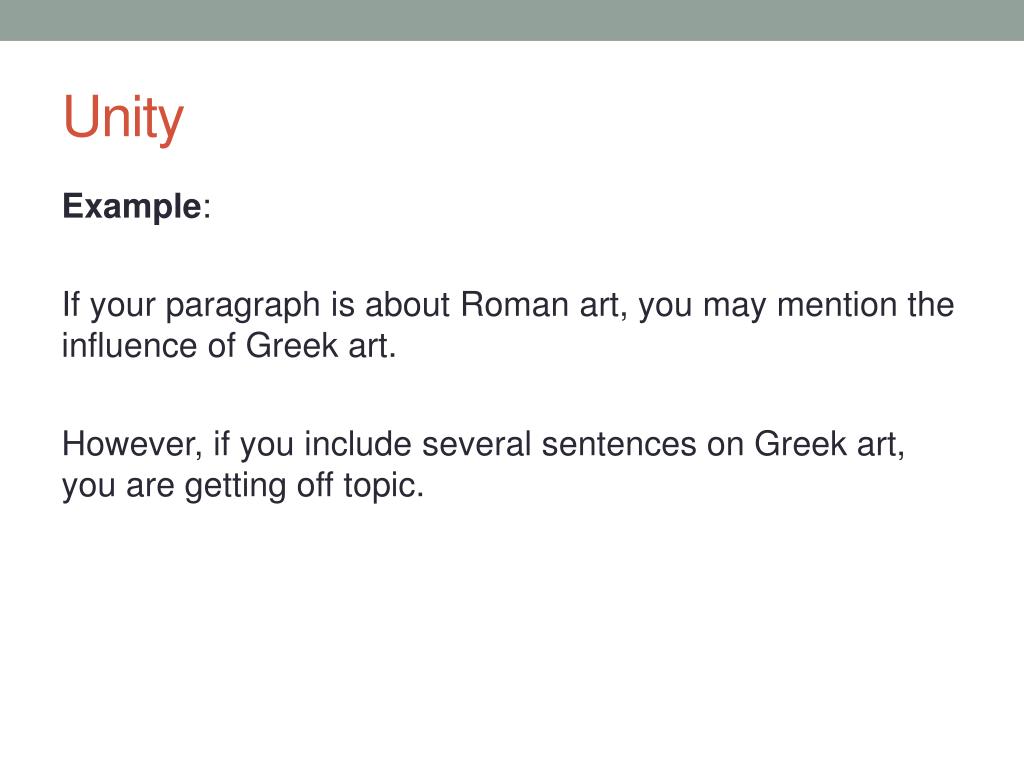The image size is (1024, 768).
Task: Click the gray header bar
Action: click(512, 20)
